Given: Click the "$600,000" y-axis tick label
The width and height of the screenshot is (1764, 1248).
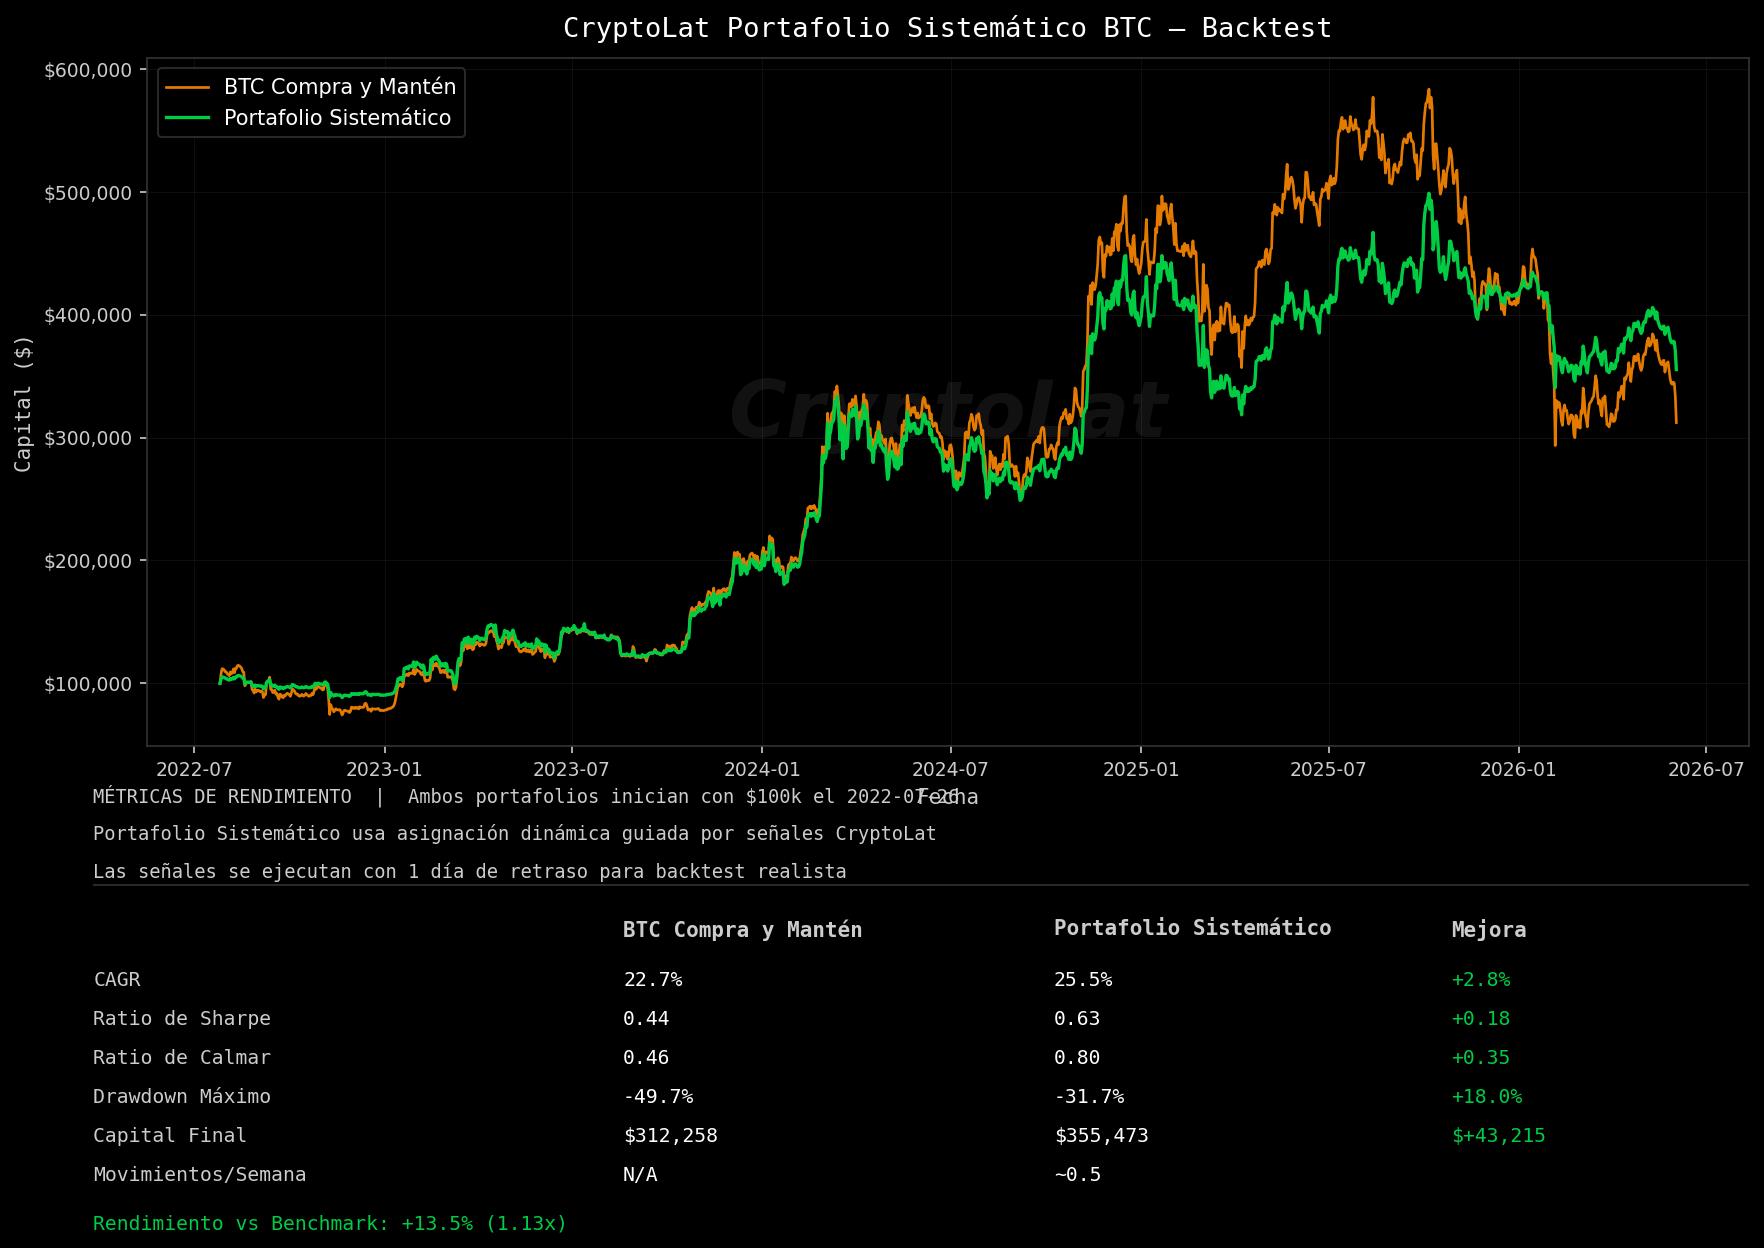Looking at the screenshot, I should tap(88, 70).
